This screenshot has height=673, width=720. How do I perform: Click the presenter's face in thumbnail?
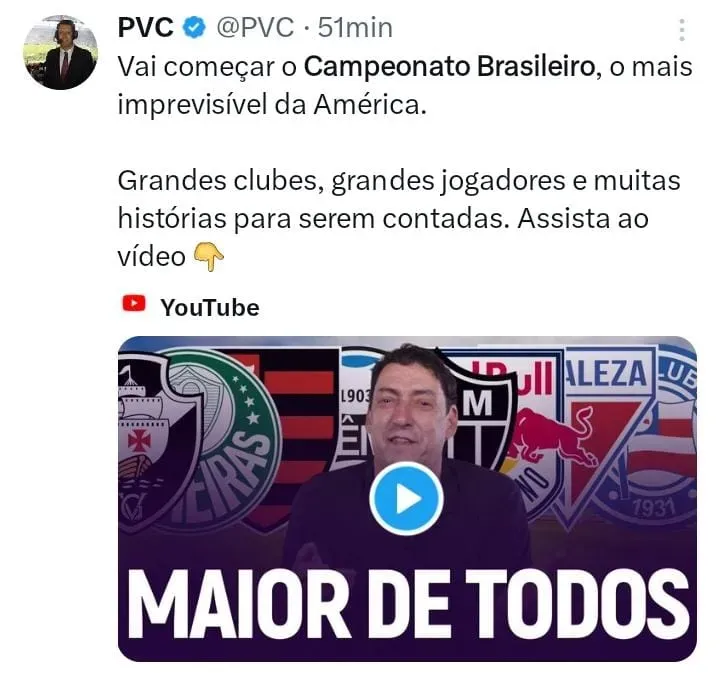pyautogui.click(x=410, y=411)
